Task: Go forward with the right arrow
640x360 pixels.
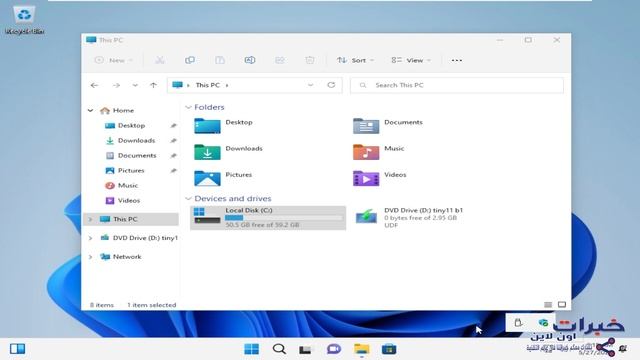Action: pos(116,85)
